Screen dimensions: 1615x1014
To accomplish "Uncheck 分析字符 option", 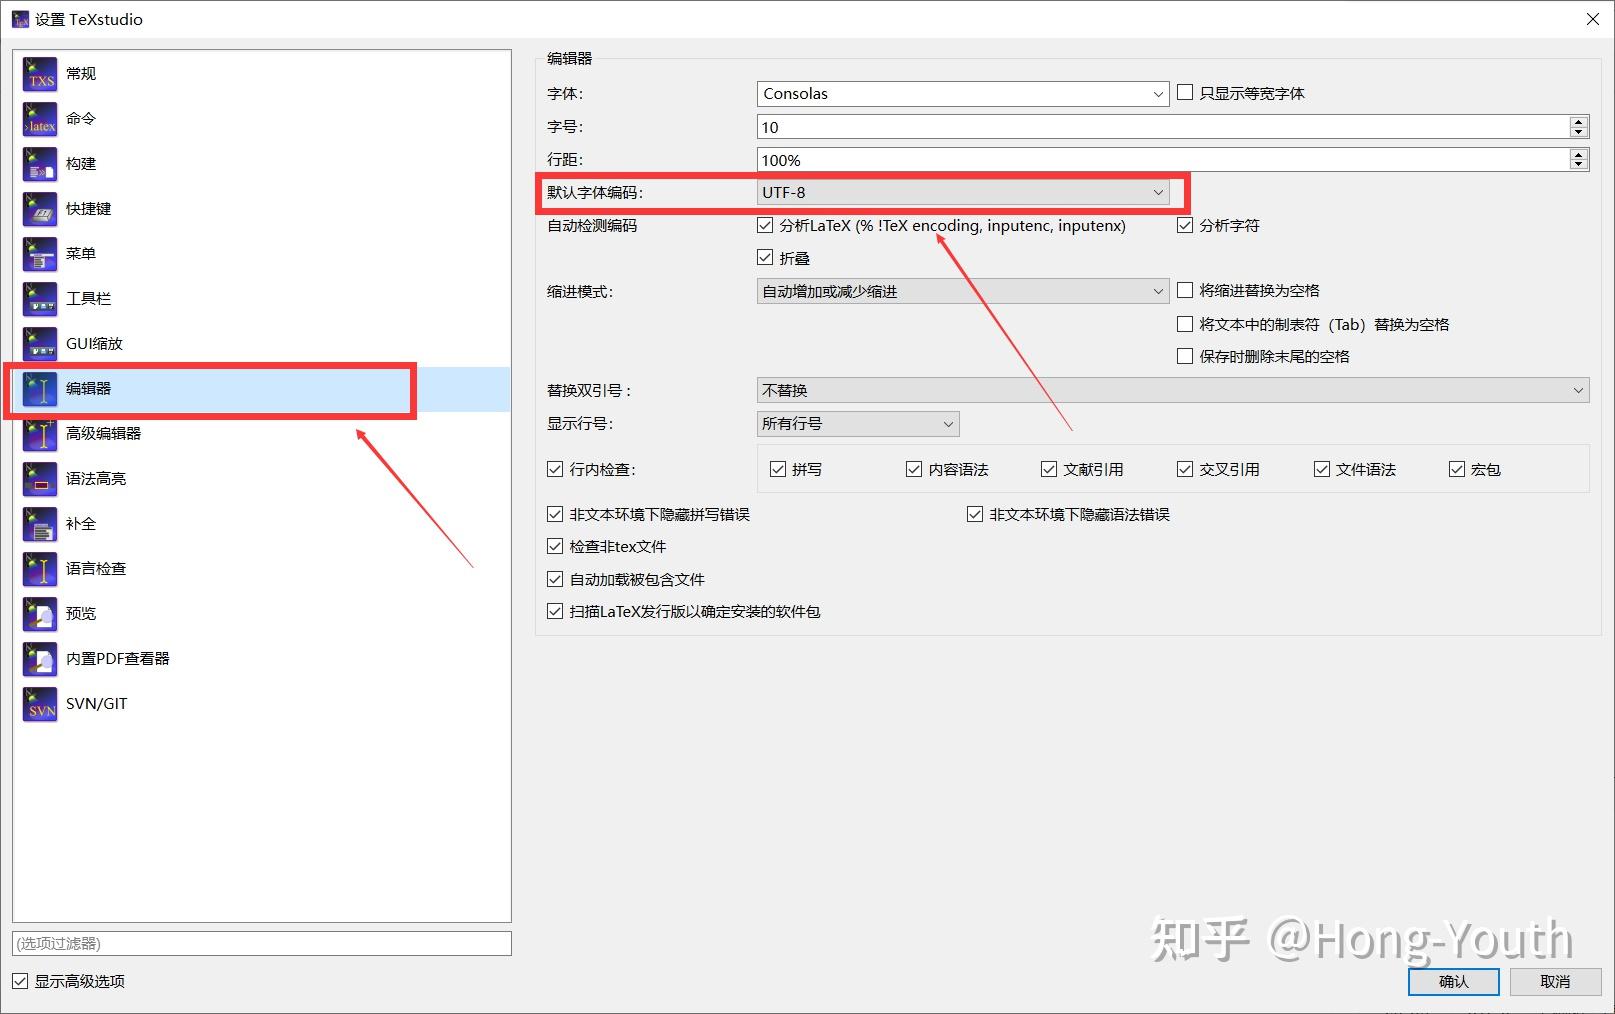I will coord(1185,225).
